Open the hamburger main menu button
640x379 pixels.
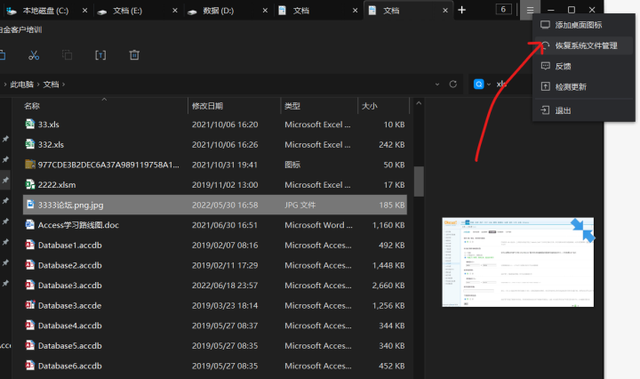(530, 10)
